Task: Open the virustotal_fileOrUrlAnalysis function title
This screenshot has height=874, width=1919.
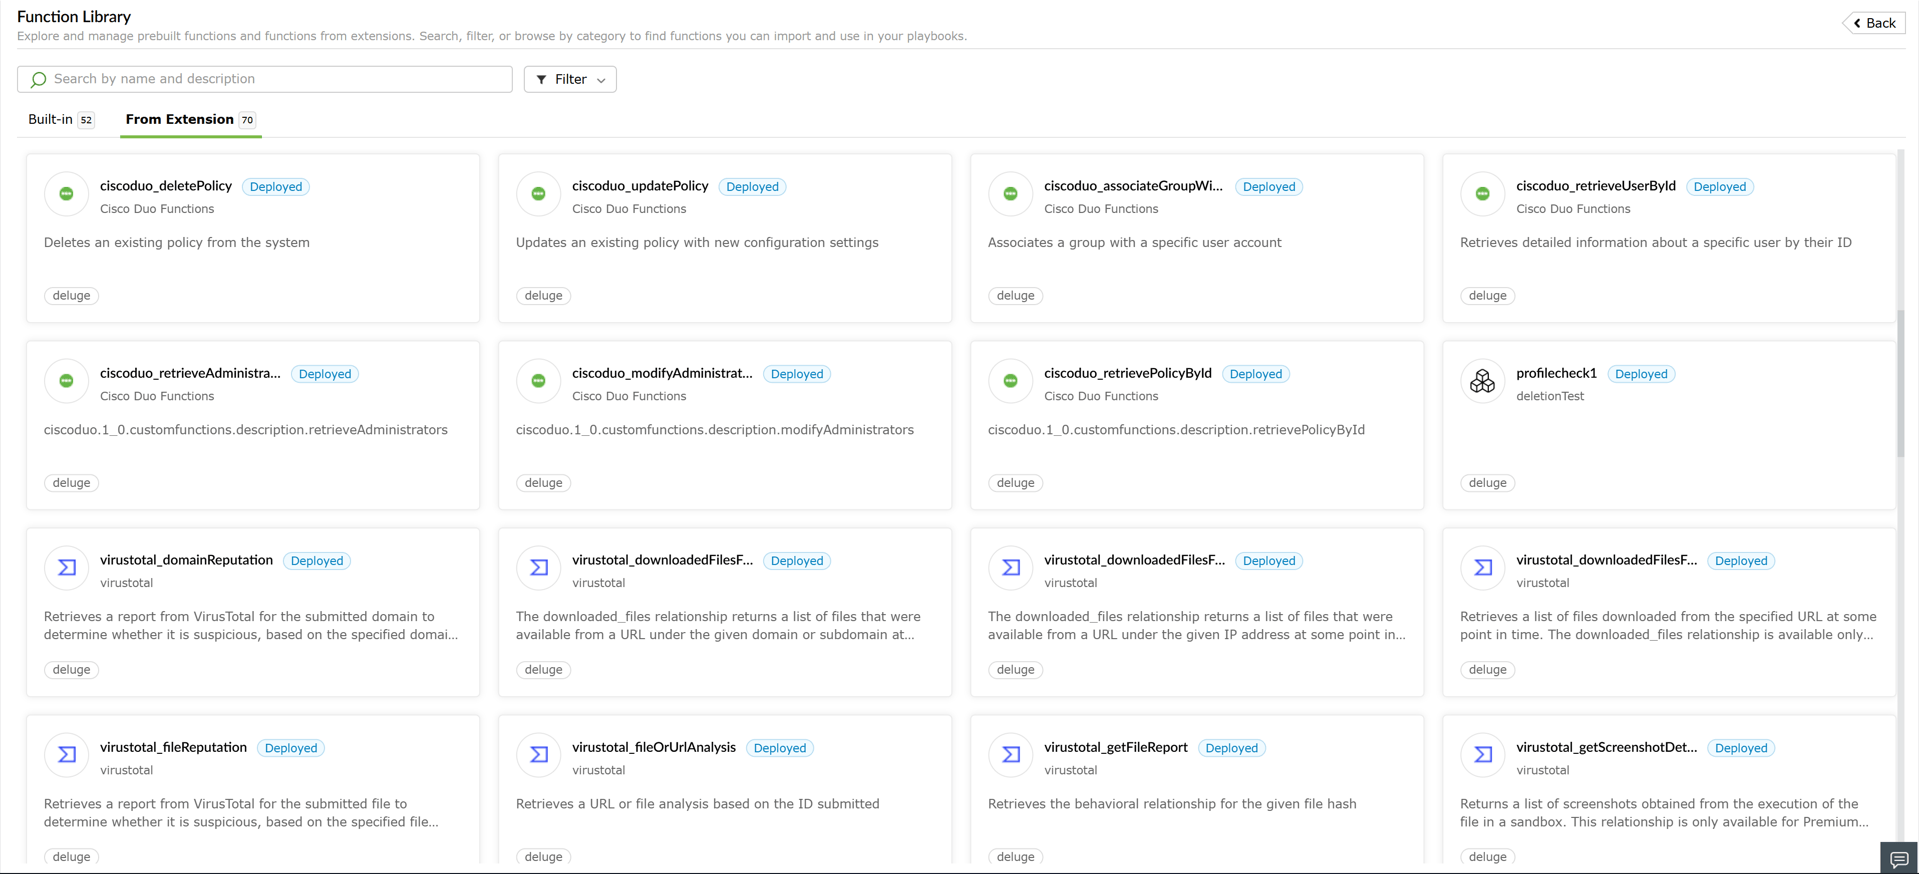Action: 654,747
